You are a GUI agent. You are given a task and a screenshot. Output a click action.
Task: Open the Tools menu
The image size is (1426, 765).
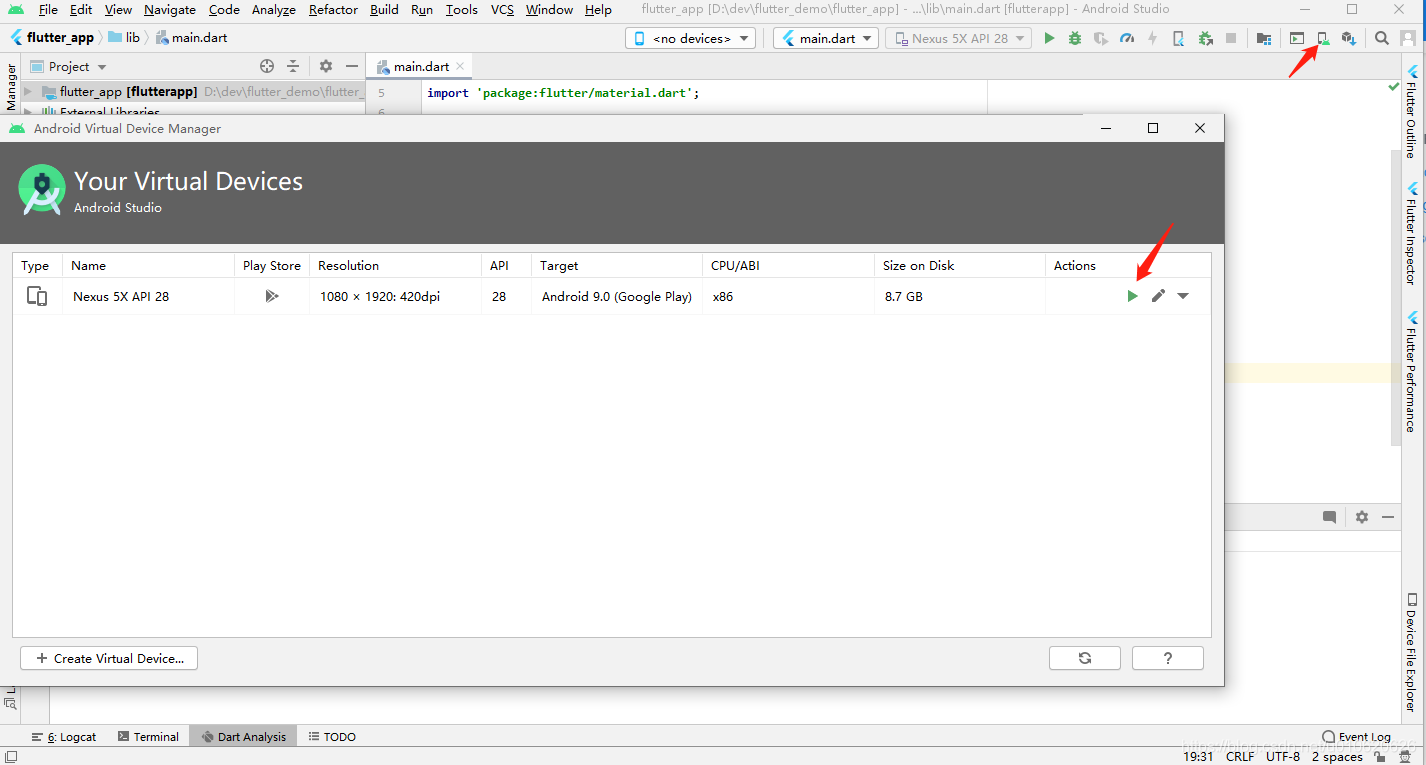click(461, 9)
